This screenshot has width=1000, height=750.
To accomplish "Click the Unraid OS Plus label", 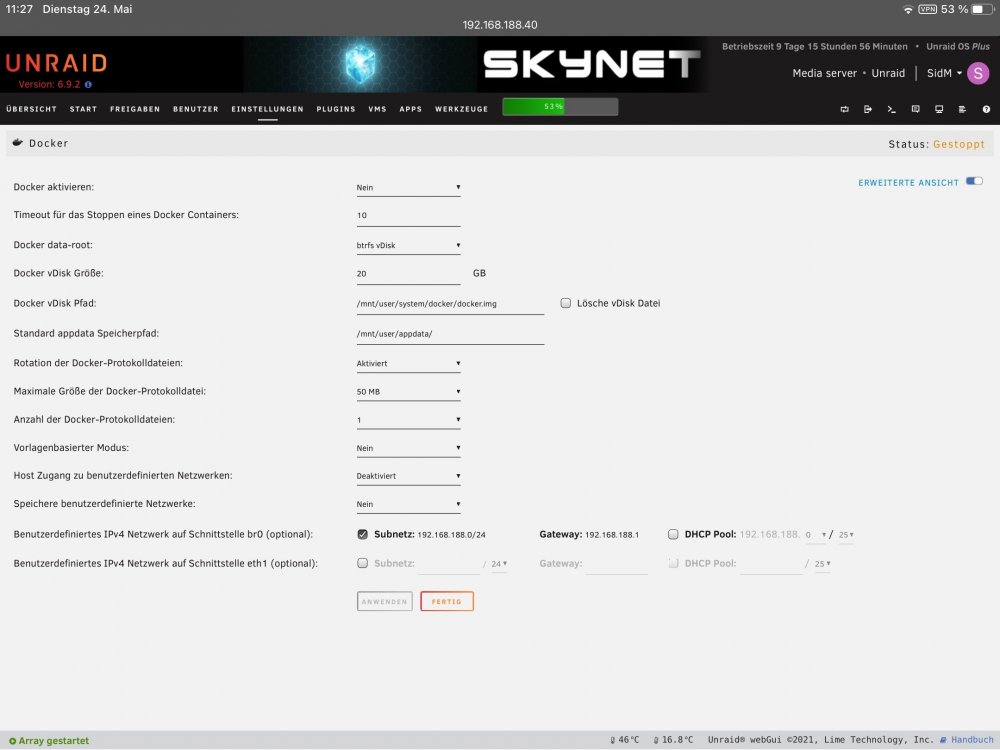I will [x=958, y=47].
